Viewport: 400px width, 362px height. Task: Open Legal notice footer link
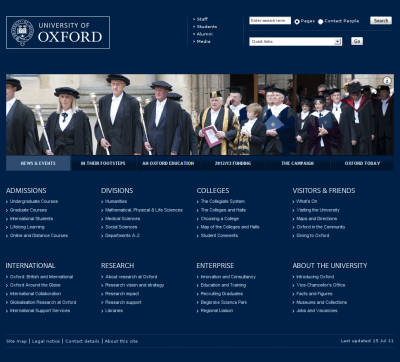(46, 341)
